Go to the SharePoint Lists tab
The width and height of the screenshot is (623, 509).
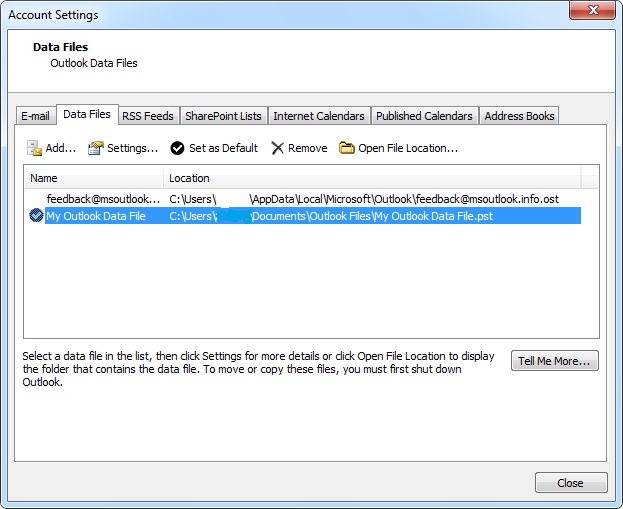[223, 116]
